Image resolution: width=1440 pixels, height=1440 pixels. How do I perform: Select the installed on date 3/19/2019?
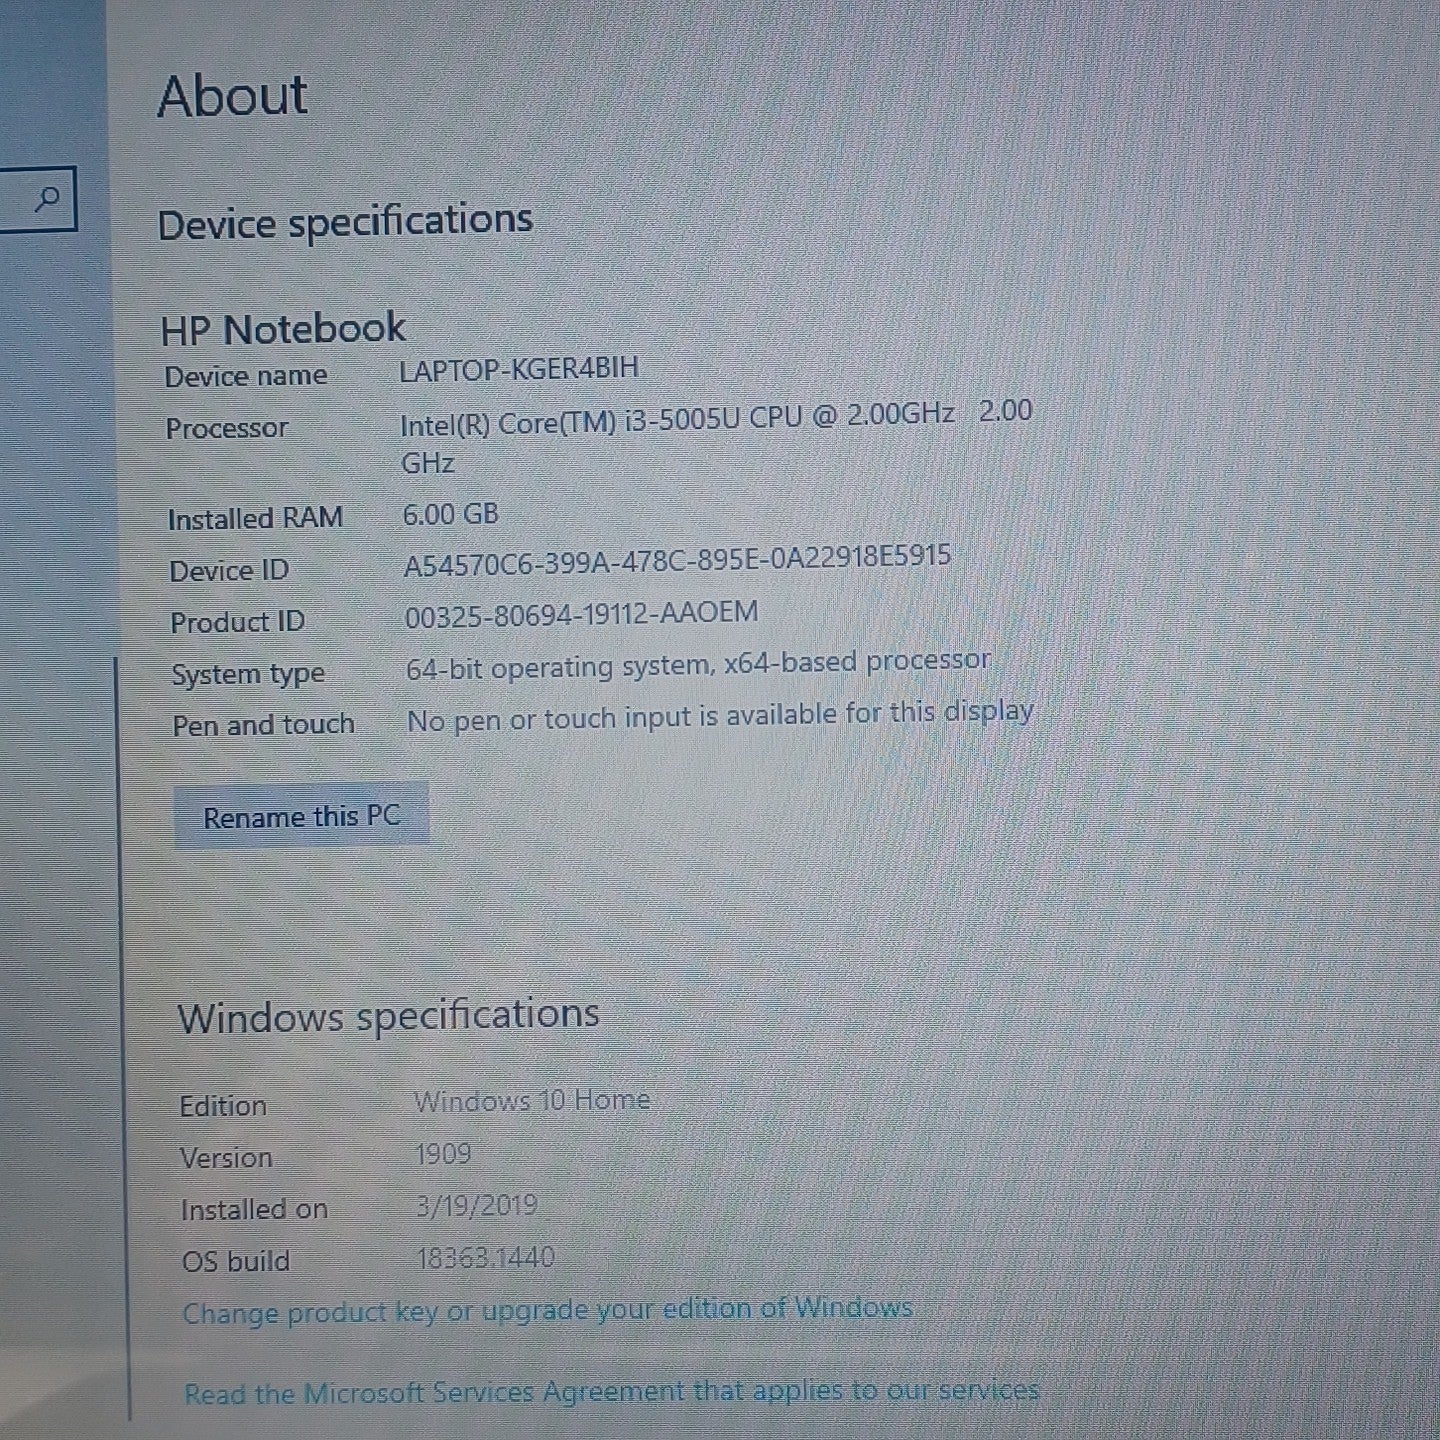[x=476, y=1205]
